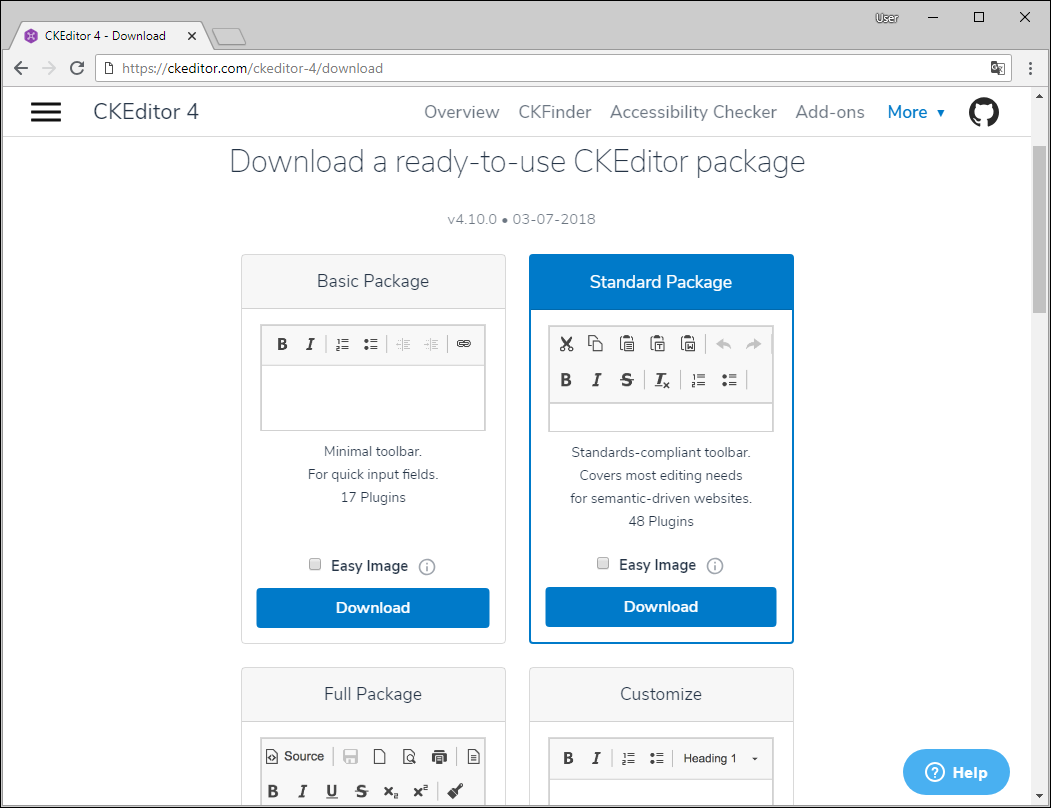The width and height of the screenshot is (1051, 808).
Task: Open the hamburger navigation menu
Action: [x=46, y=112]
